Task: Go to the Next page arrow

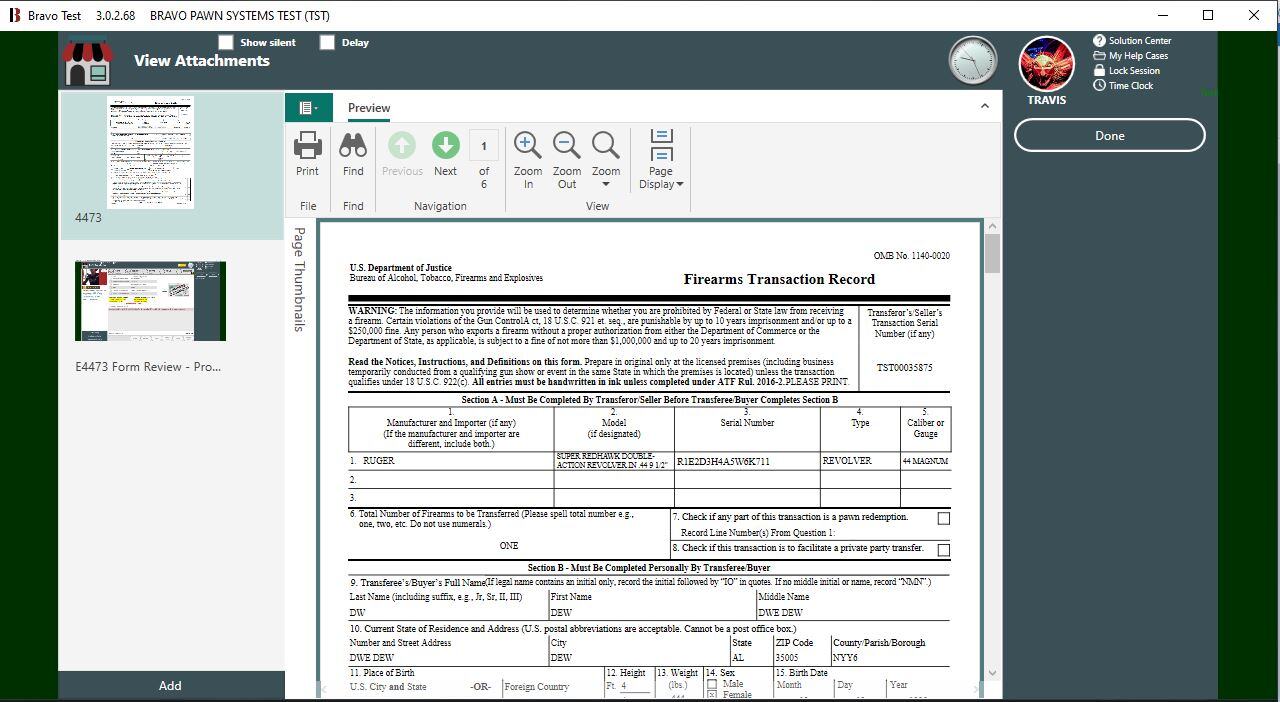Action: 445,146
